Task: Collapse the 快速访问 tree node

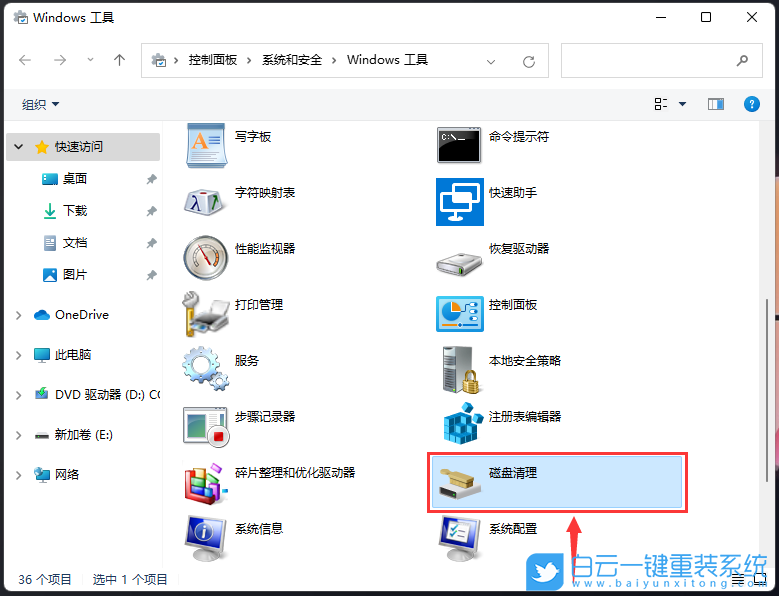Action: (19, 147)
